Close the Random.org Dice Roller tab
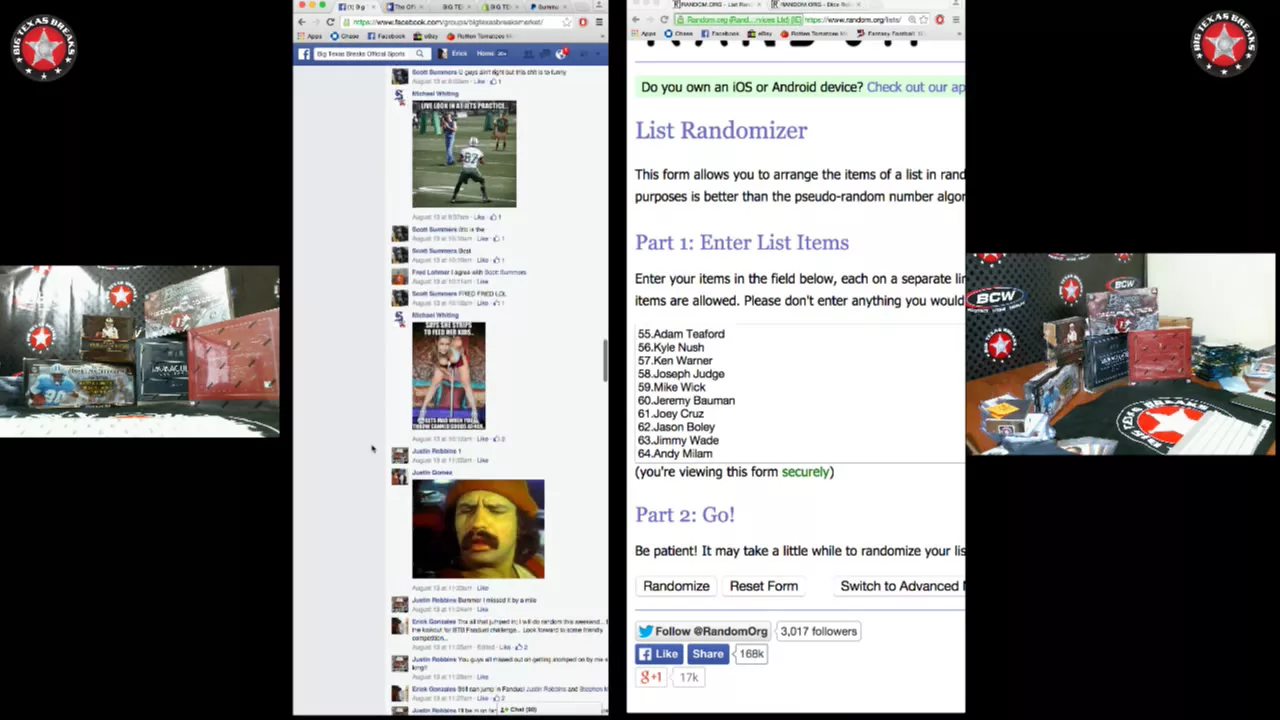 pyautogui.click(x=859, y=4)
